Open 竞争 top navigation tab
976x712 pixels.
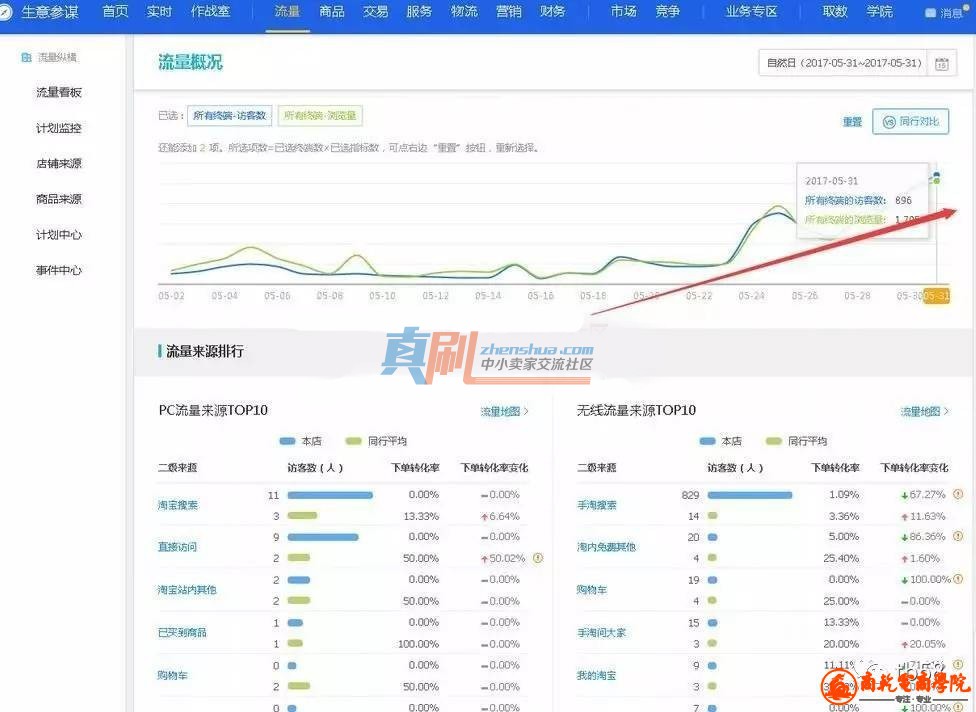tap(667, 12)
